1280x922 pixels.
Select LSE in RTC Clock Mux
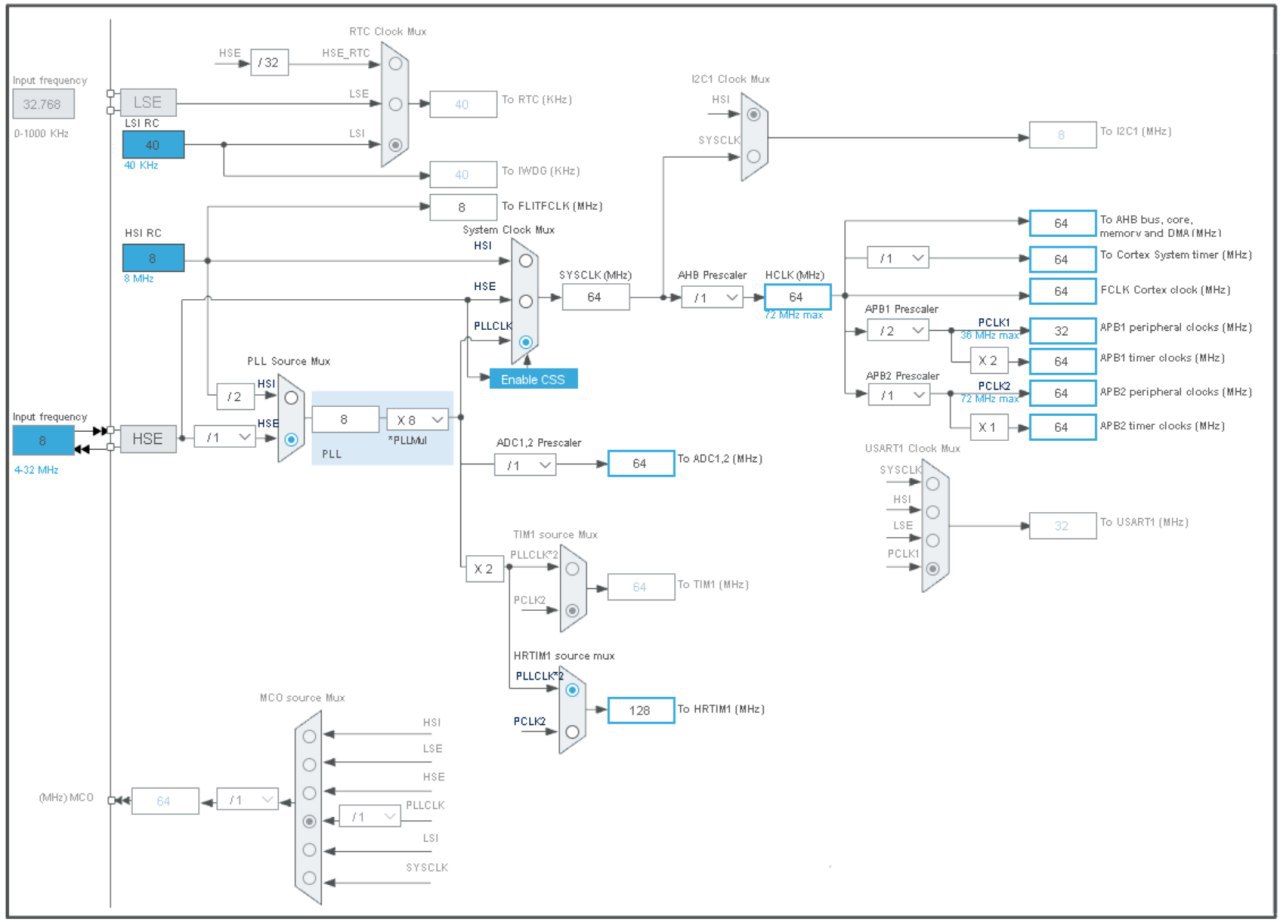coord(397,103)
